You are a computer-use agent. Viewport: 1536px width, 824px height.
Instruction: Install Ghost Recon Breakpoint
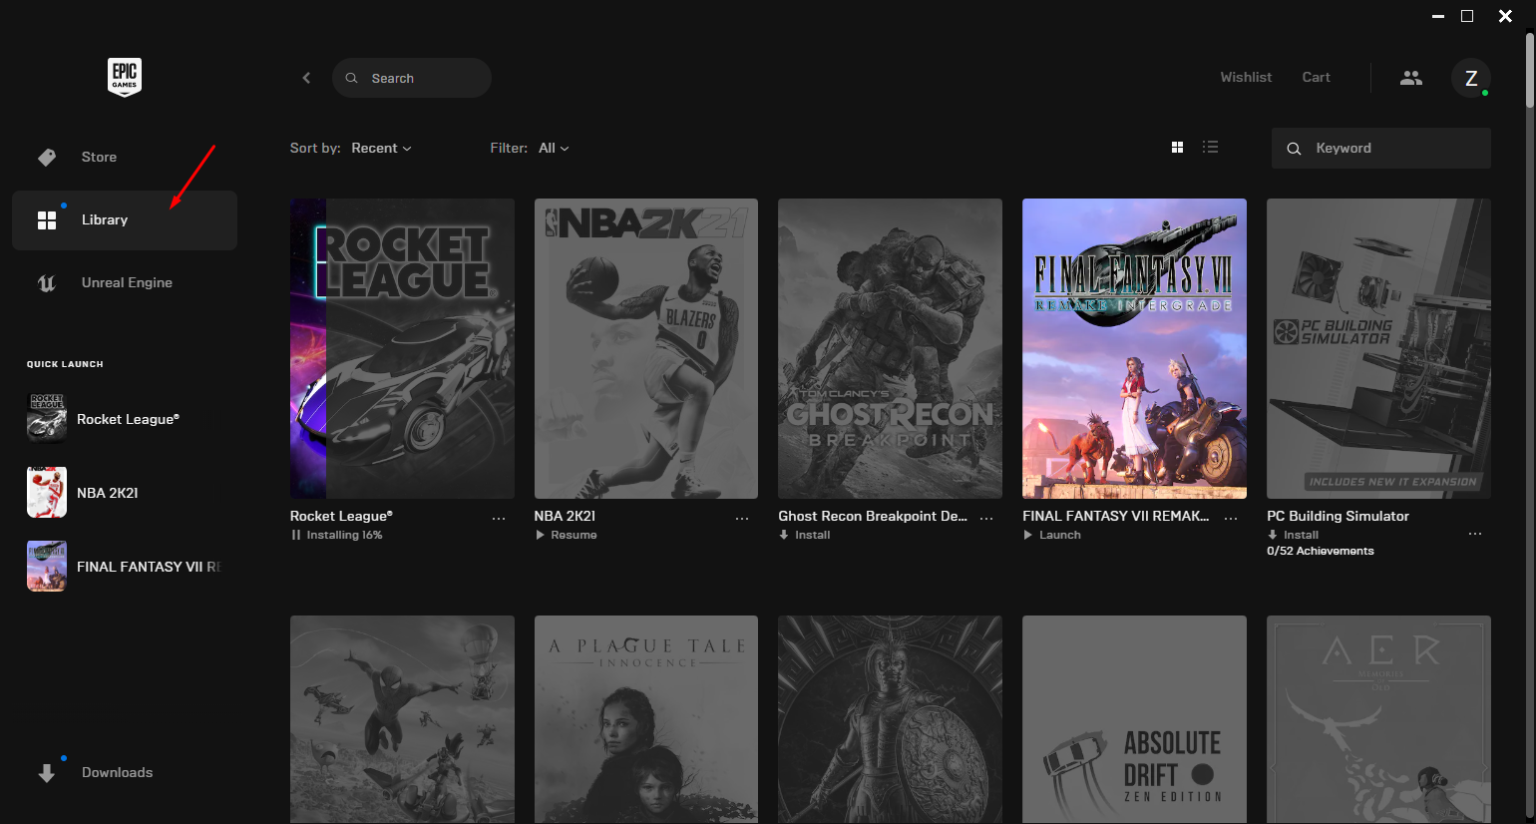click(x=805, y=535)
